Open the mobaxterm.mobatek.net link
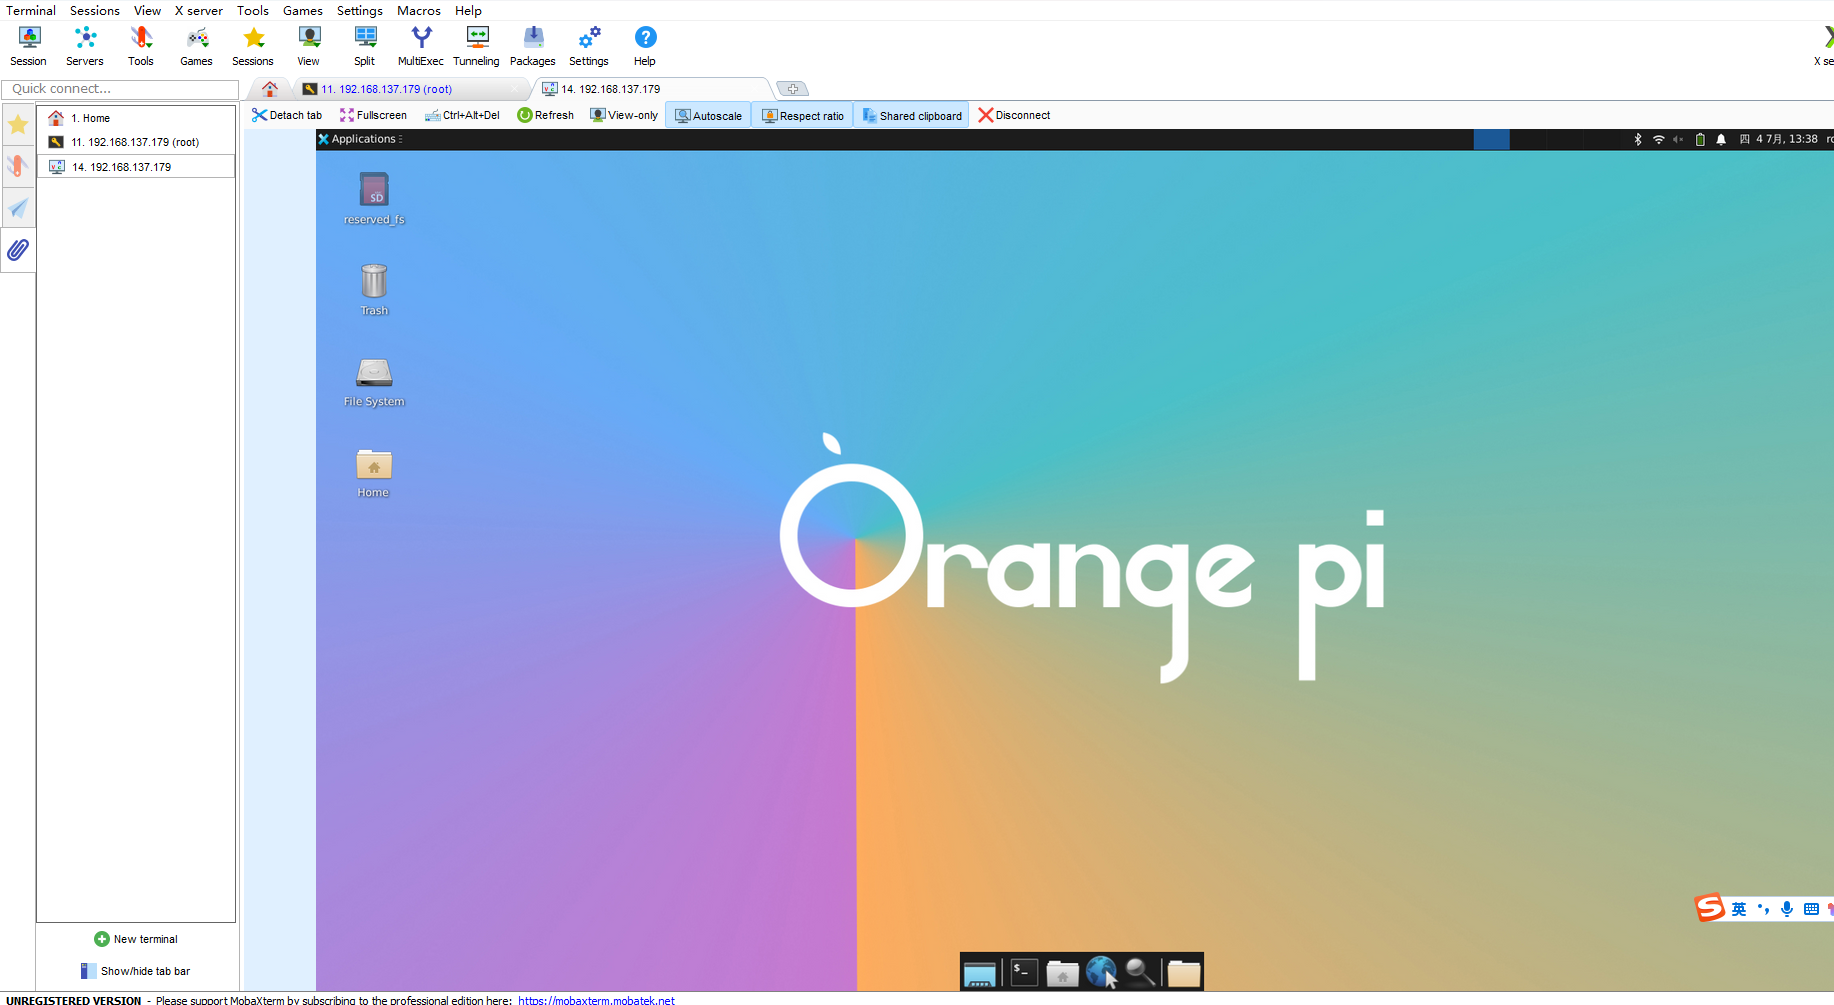1834x1005 pixels. pos(596,1000)
